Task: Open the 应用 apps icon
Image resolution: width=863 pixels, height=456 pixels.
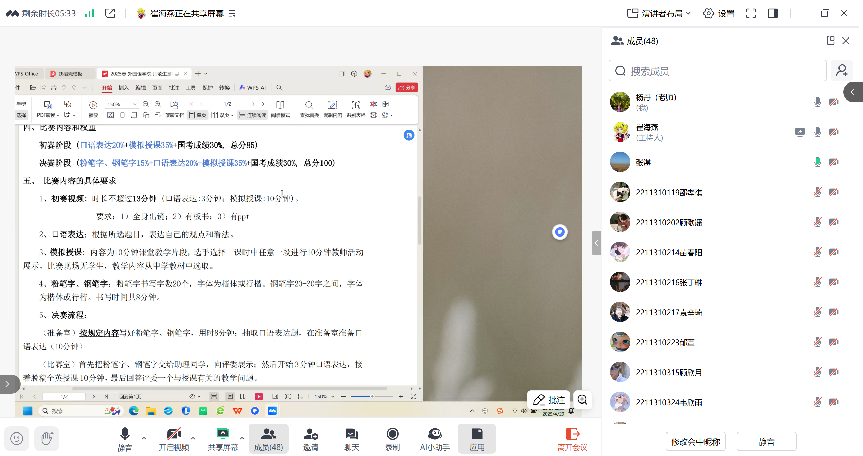Action: 478,435
